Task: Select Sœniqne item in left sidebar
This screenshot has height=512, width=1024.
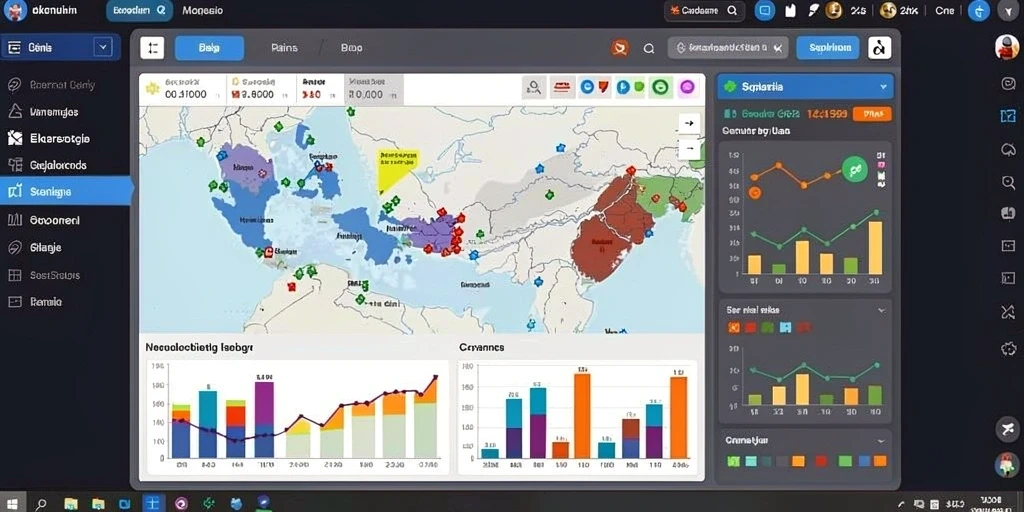Action: [x=65, y=192]
